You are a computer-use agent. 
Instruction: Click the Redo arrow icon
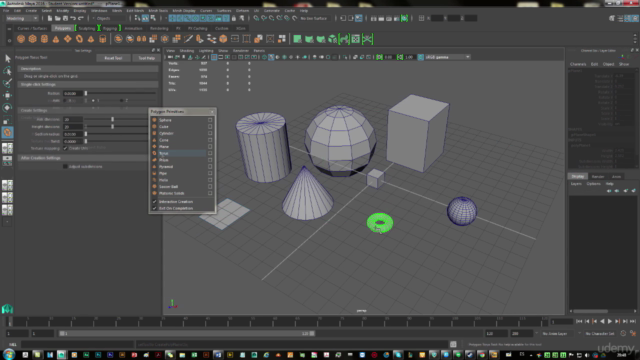click(x=81, y=18)
